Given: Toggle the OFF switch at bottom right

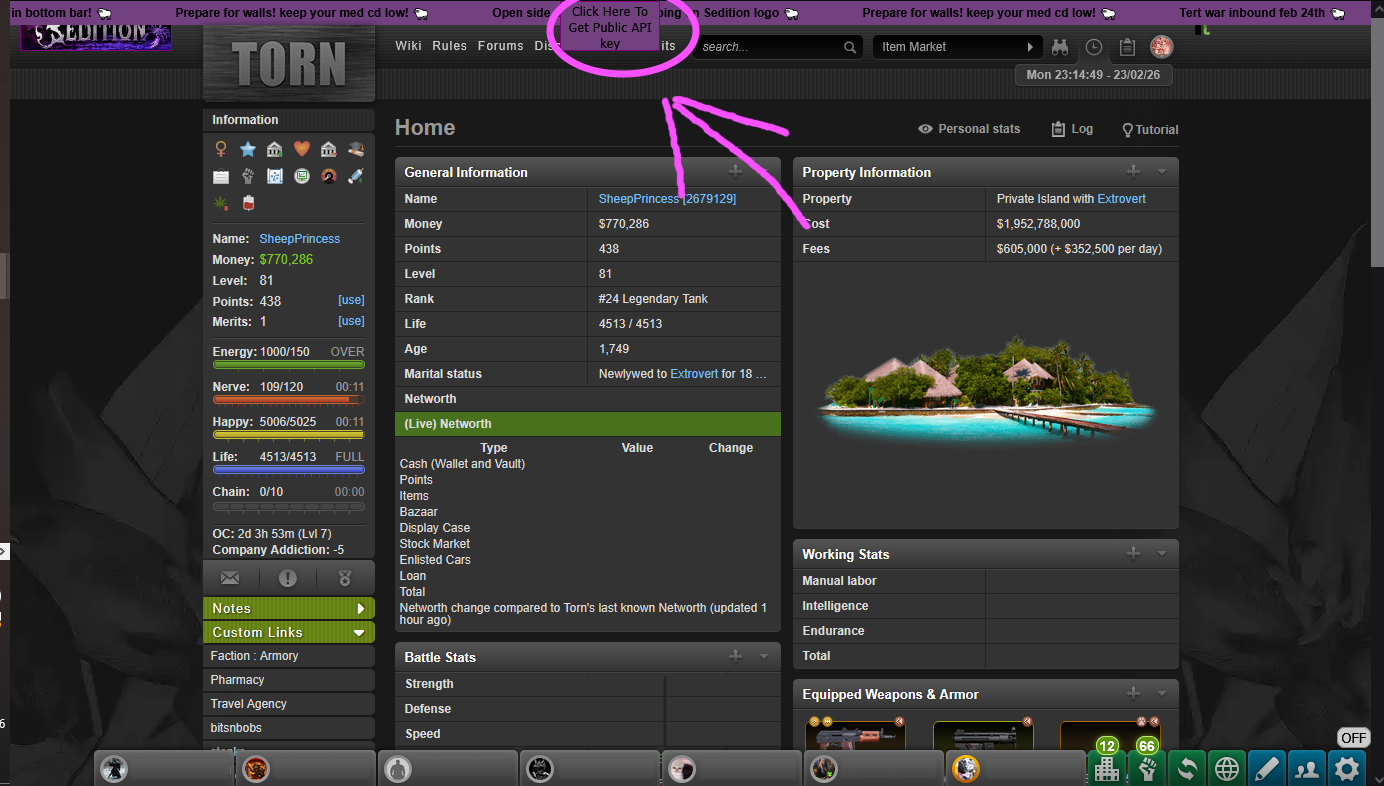Looking at the screenshot, I should click(1353, 738).
